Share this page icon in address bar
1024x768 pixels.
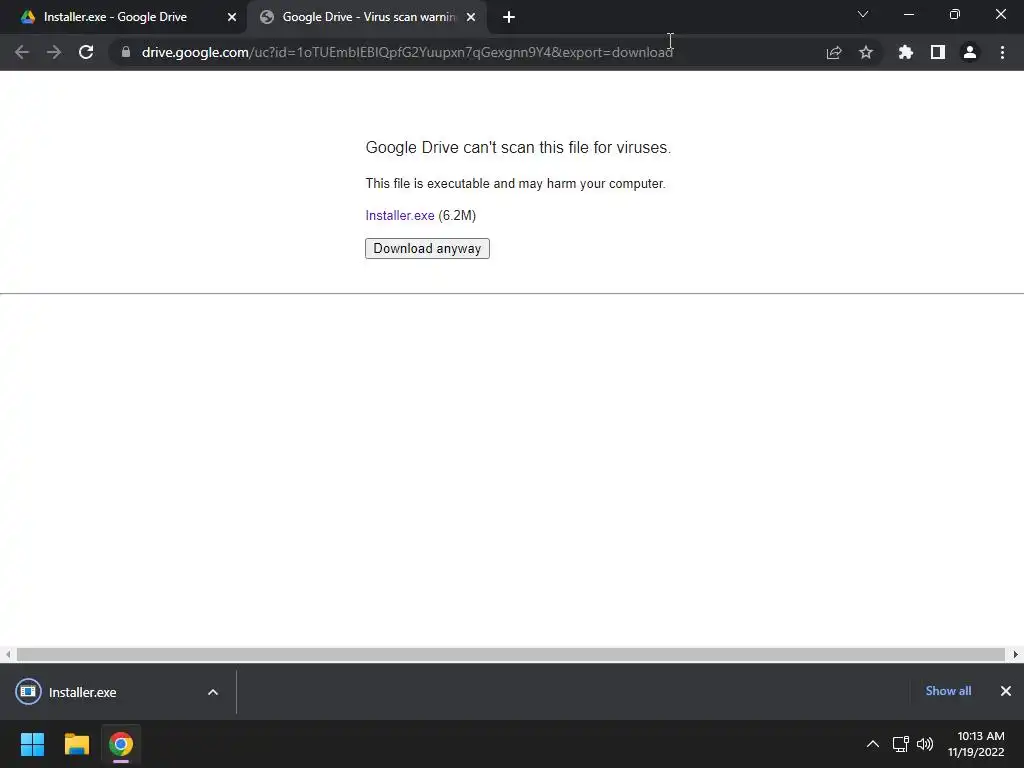[x=834, y=52]
